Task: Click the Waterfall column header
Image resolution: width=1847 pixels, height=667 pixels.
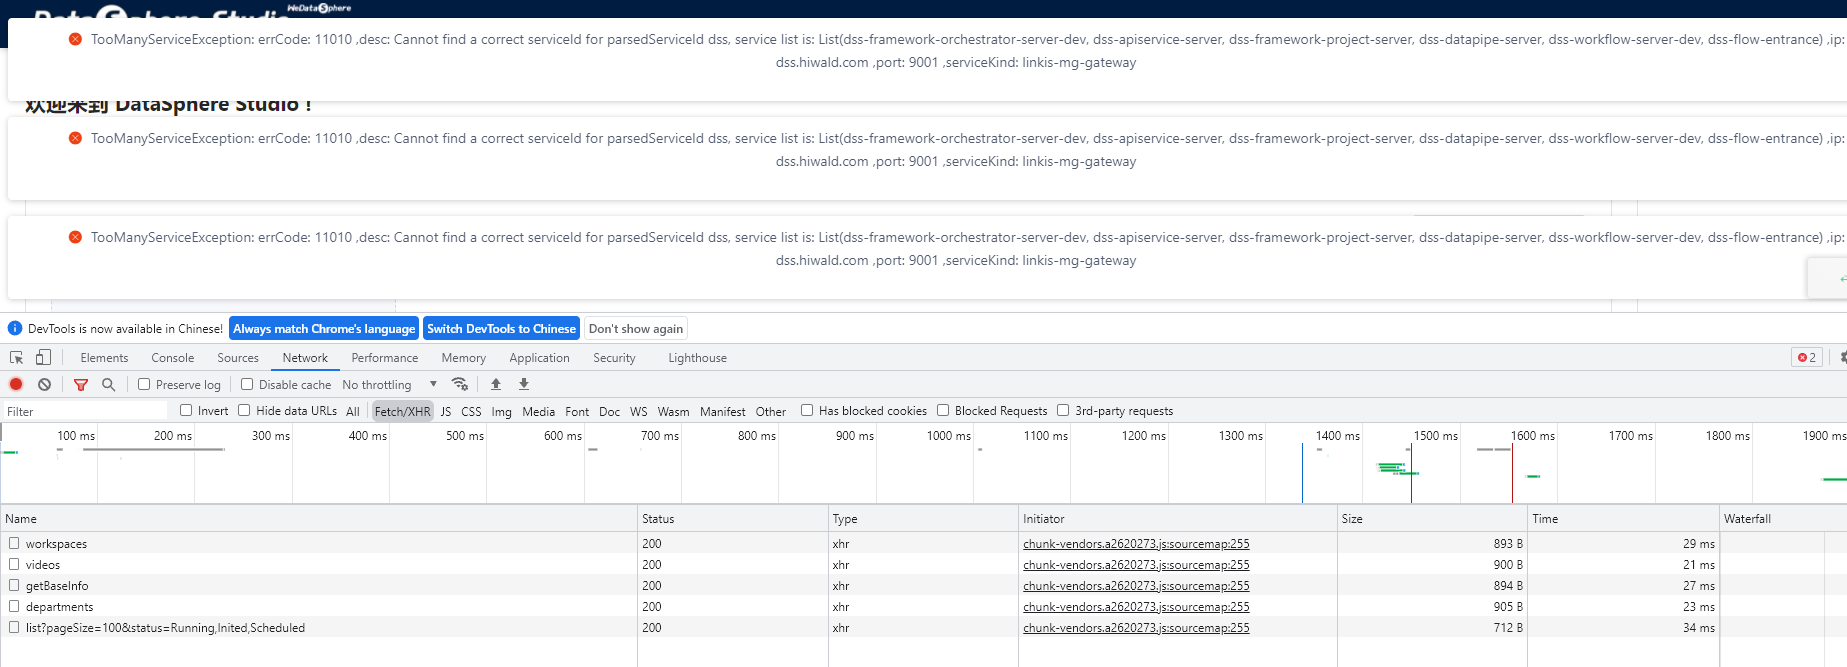Action: (1783, 518)
